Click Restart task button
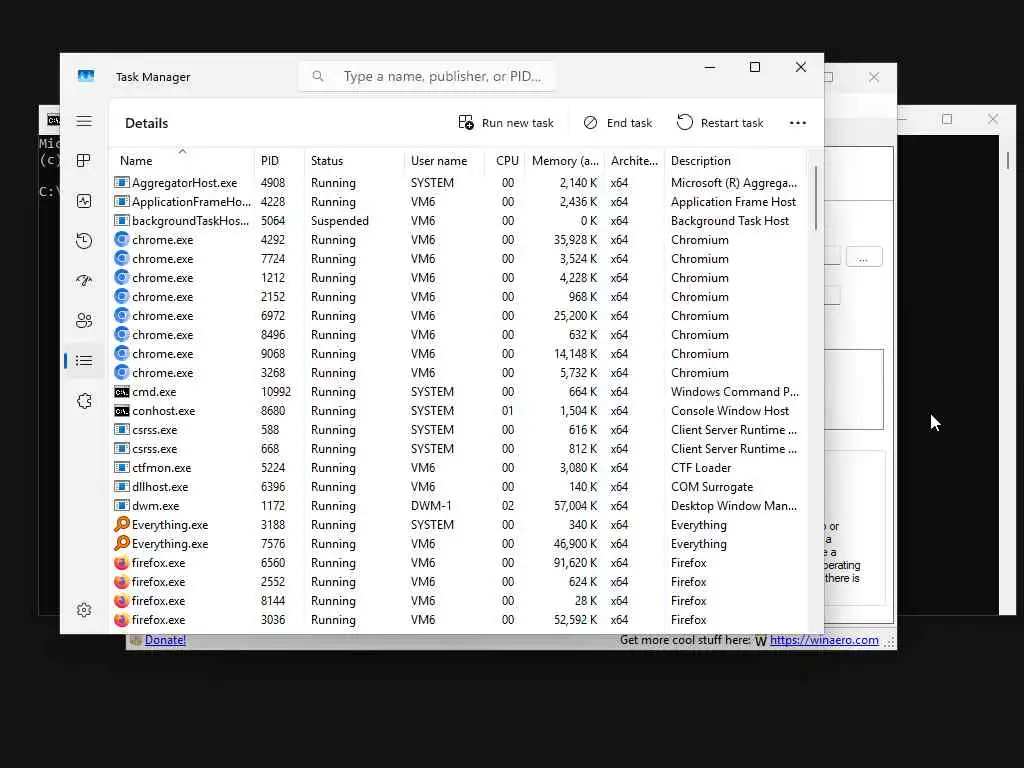This screenshot has width=1024, height=768. tap(720, 123)
